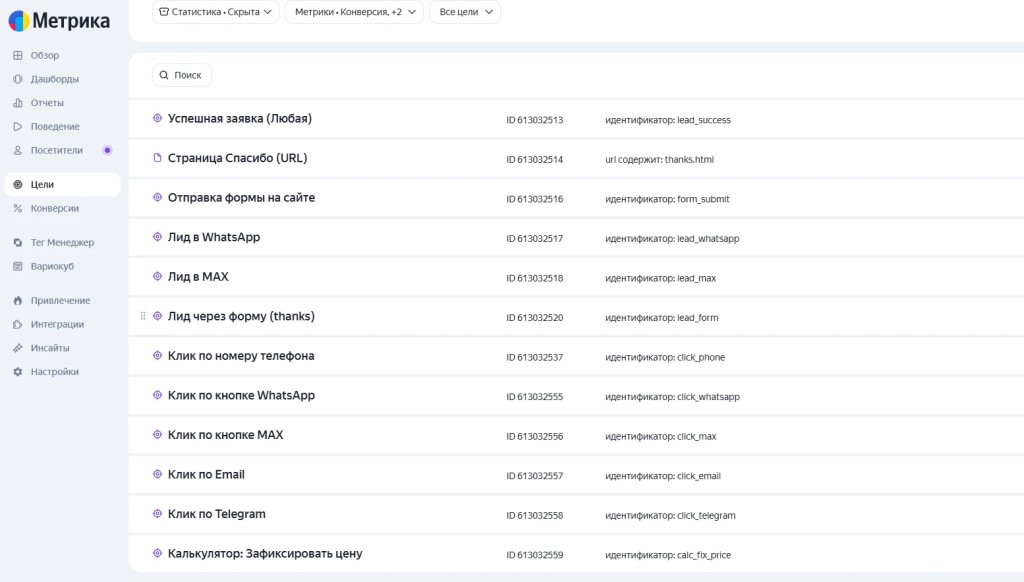Click the Метрика logo icon
Image resolution: width=1024 pixels, height=582 pixels.
point(18,21)
